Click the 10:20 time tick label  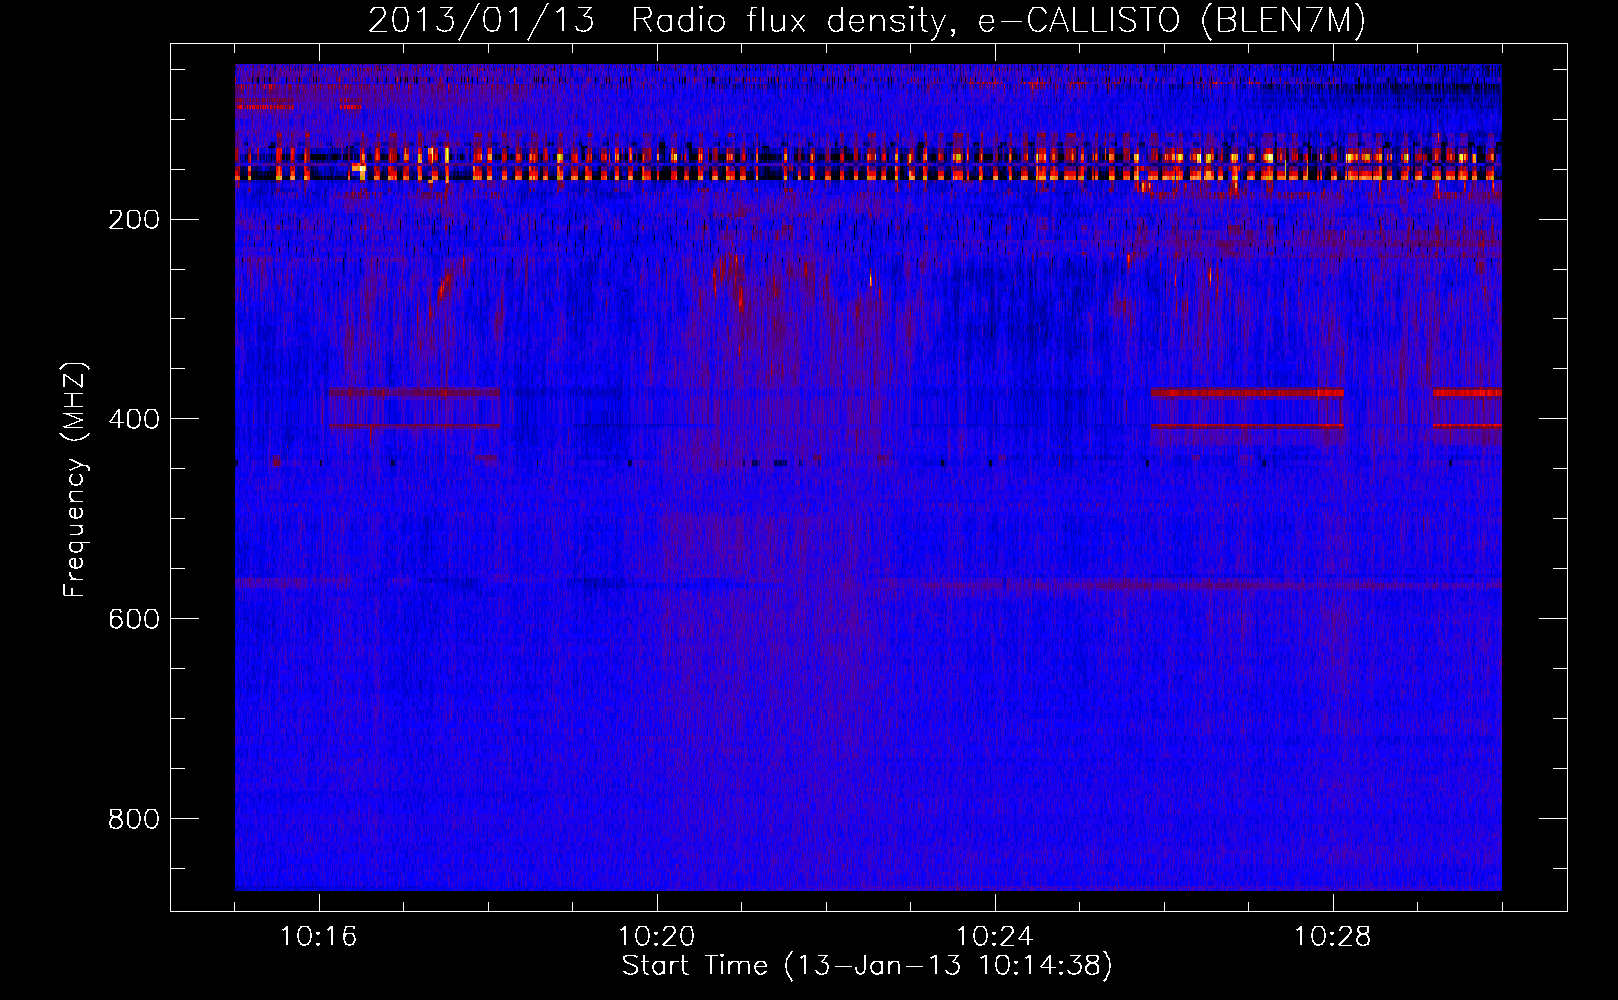tap(657, 937)
